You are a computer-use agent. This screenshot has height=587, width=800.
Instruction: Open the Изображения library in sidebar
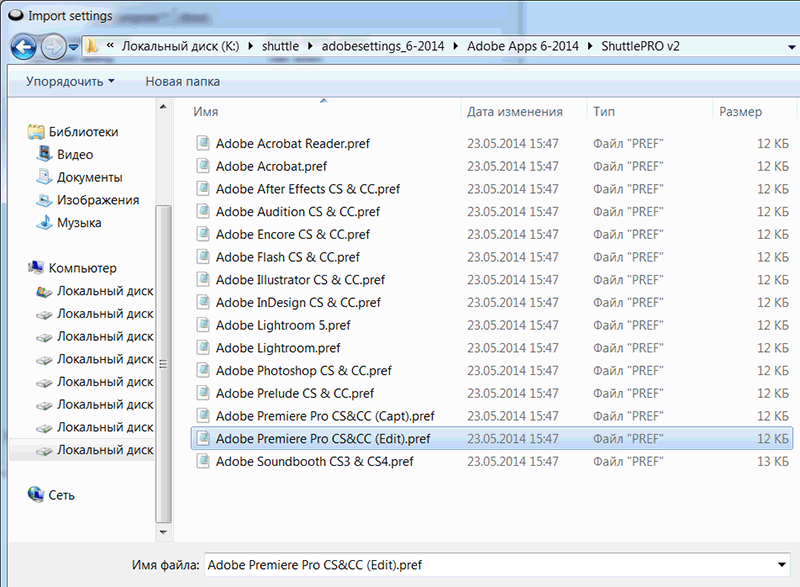tap(97, 200)
